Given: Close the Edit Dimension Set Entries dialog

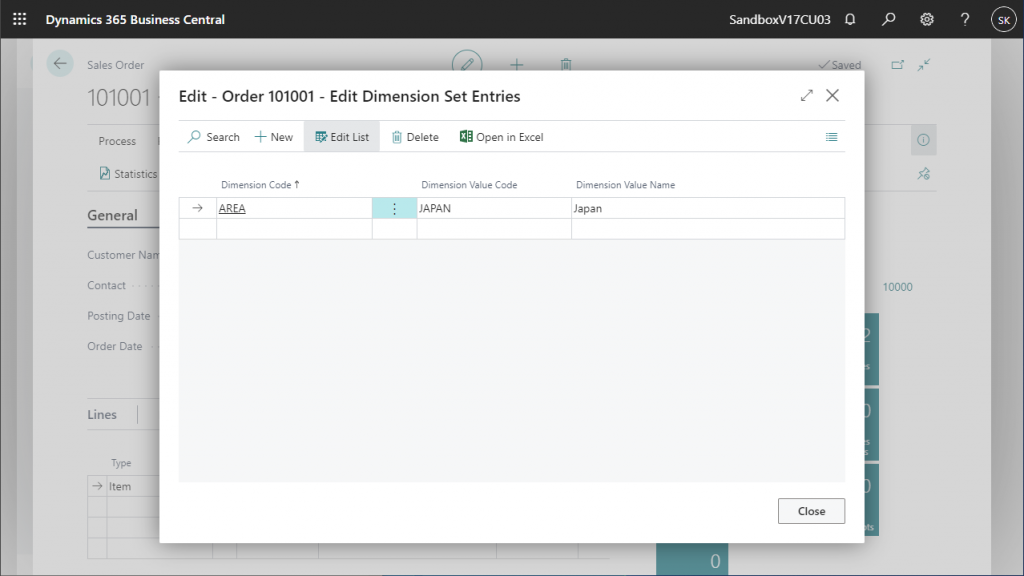Looking at the screenshot, I should coord(832,95).
